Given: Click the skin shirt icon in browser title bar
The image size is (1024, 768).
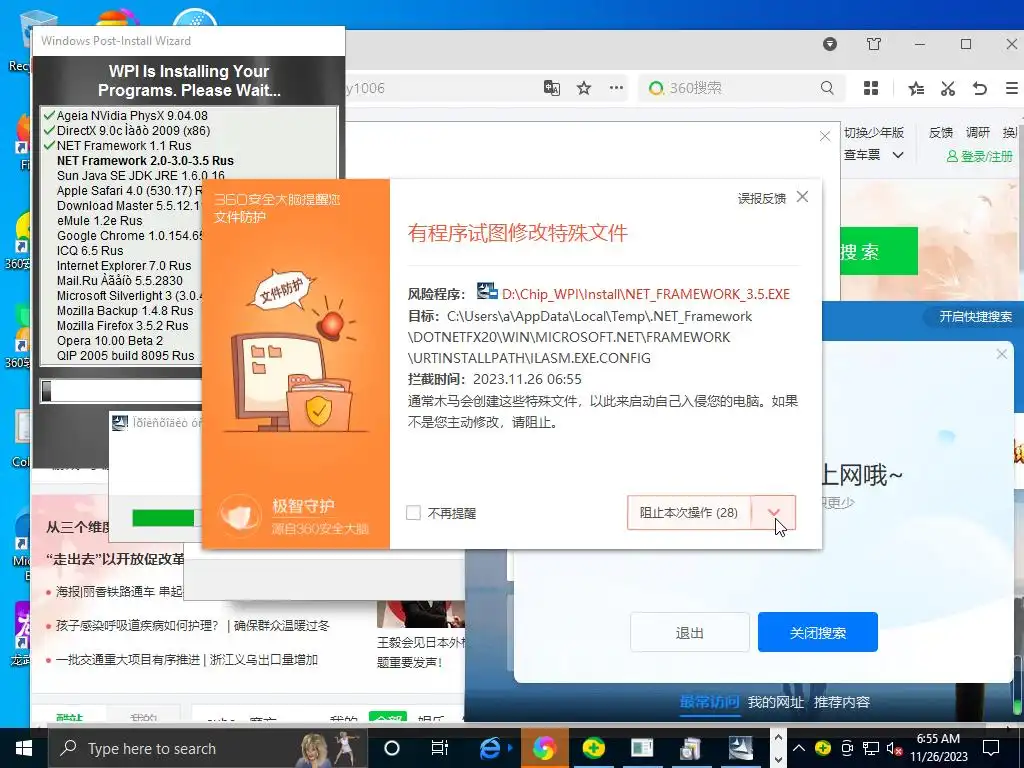Looking at the screenshot, I should click(x=874, y=44).
